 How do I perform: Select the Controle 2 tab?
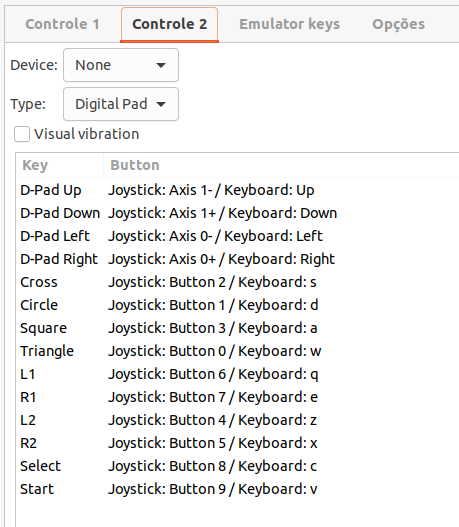pos(169,24)
